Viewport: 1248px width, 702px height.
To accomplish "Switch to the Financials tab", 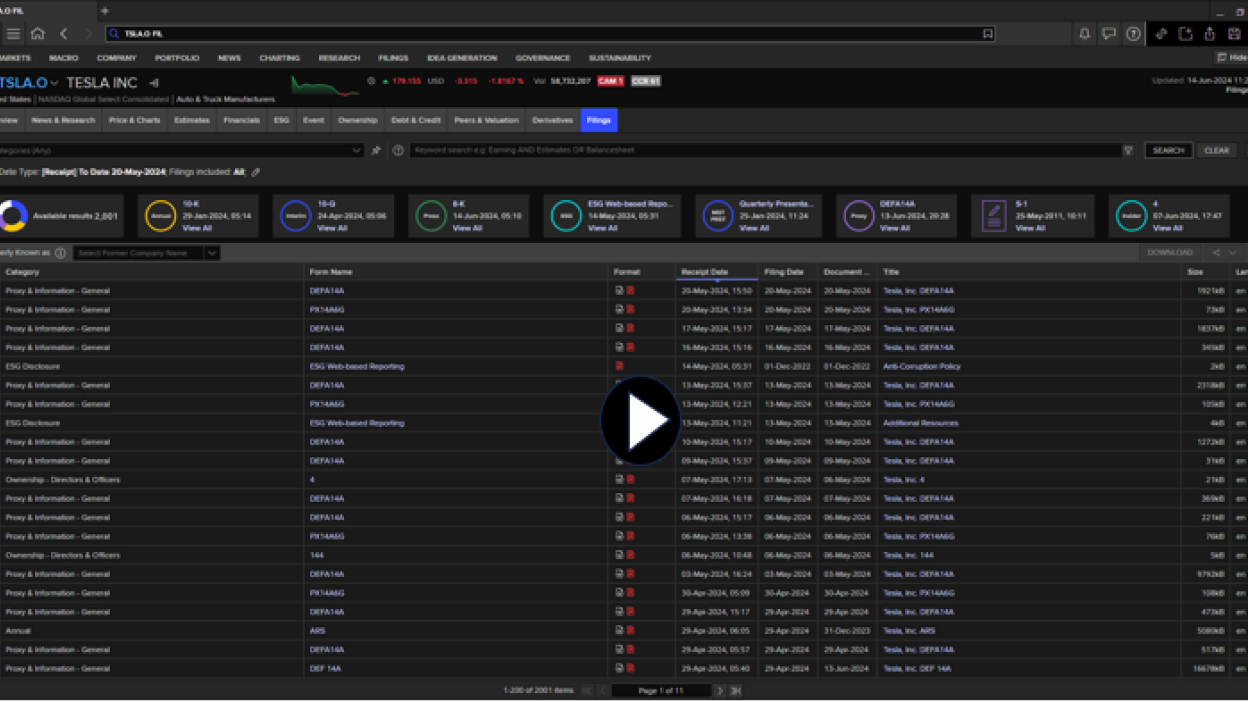I will pos(241,120).
